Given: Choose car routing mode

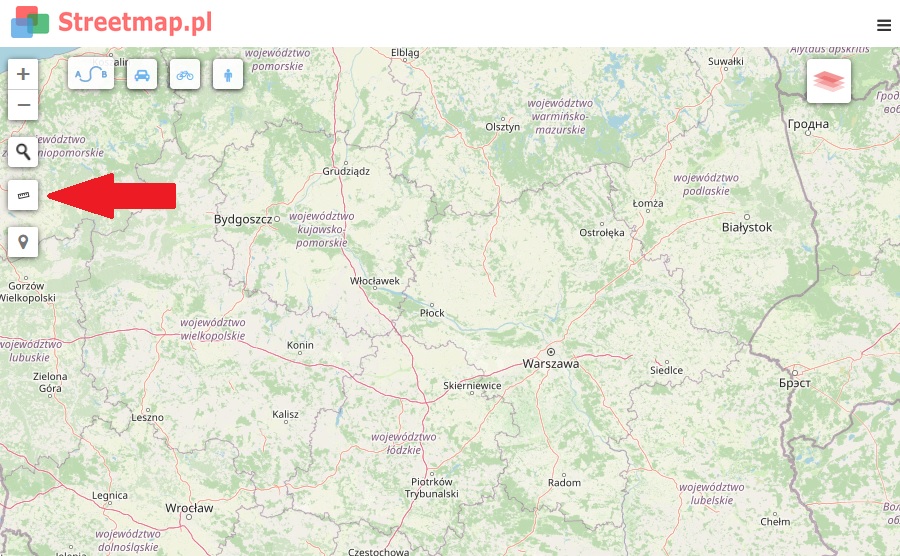Looking at the screenshot, I should (x=142, y=74).
